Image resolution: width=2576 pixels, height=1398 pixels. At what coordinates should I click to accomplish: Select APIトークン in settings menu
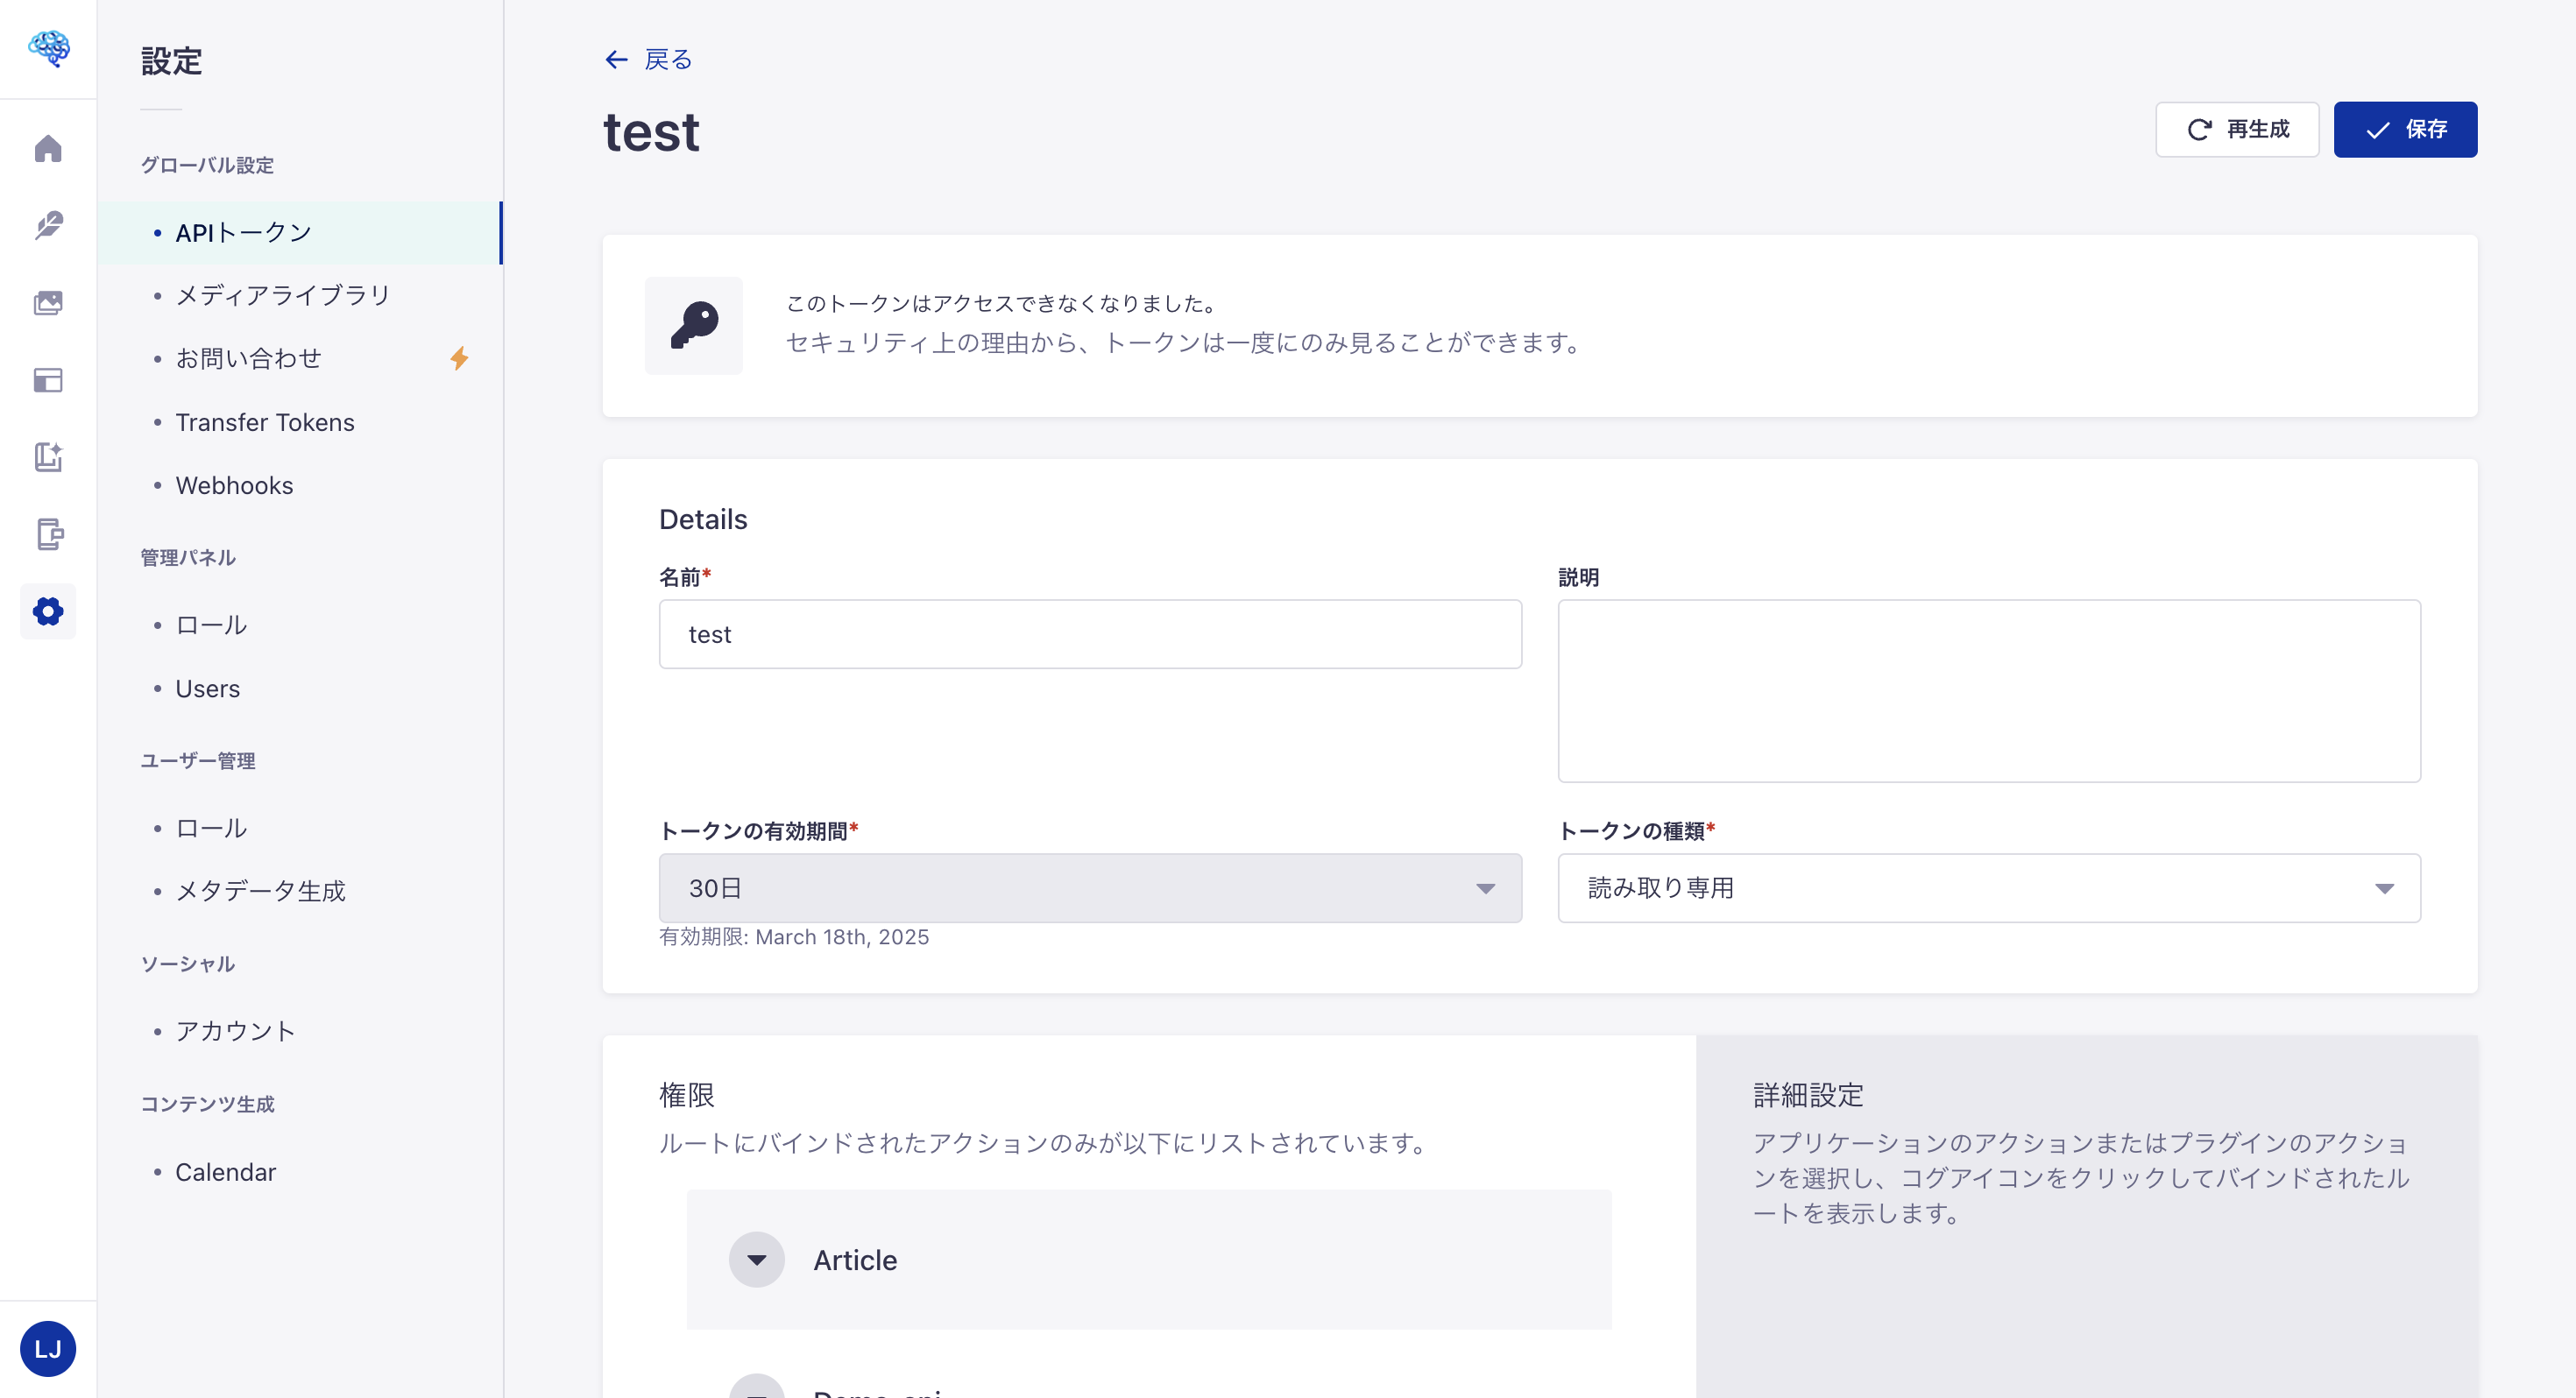coord(243,233)
